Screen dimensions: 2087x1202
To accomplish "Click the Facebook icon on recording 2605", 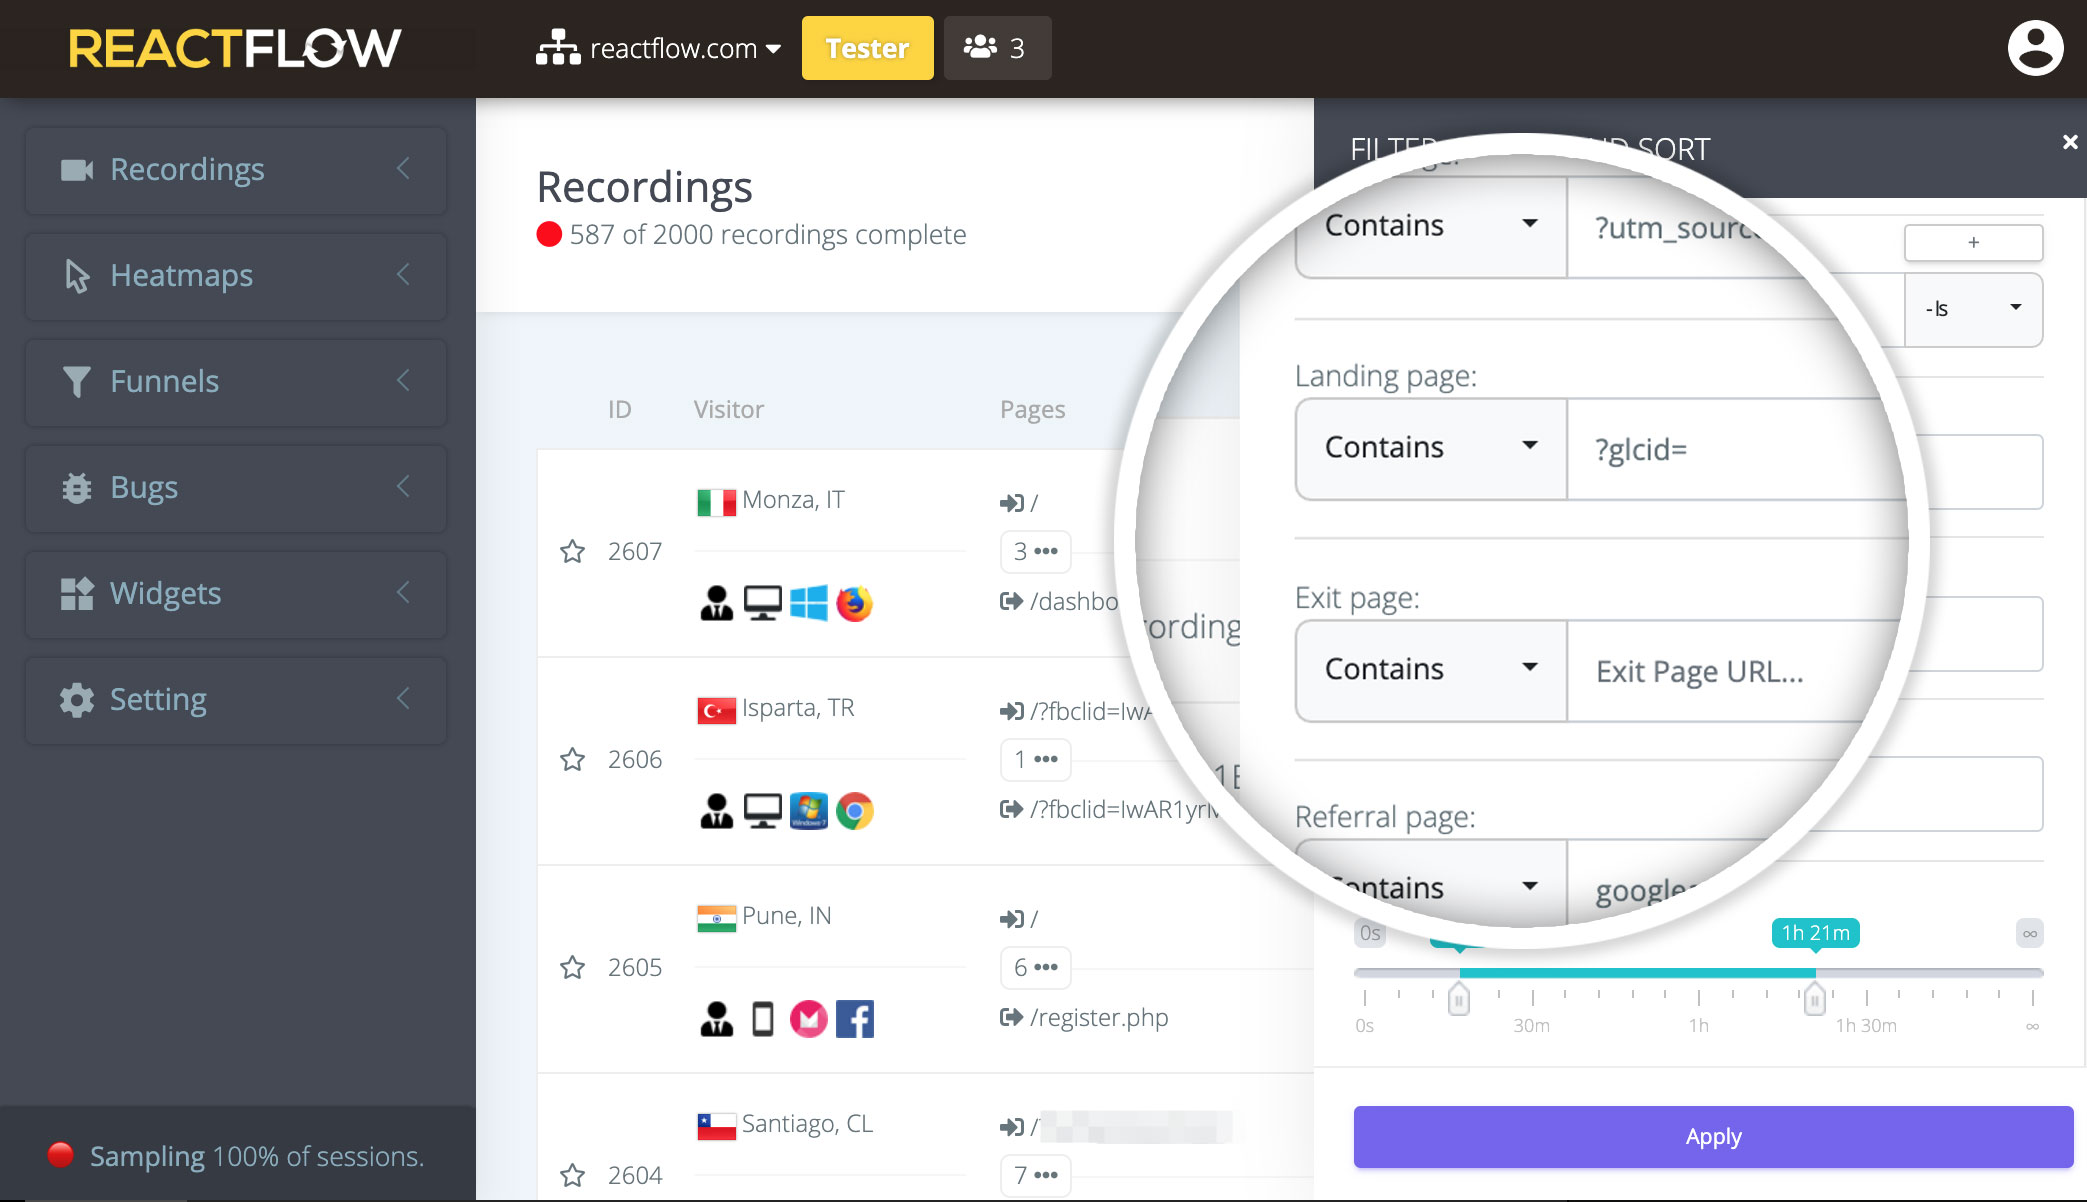I will coord(854,1019).
